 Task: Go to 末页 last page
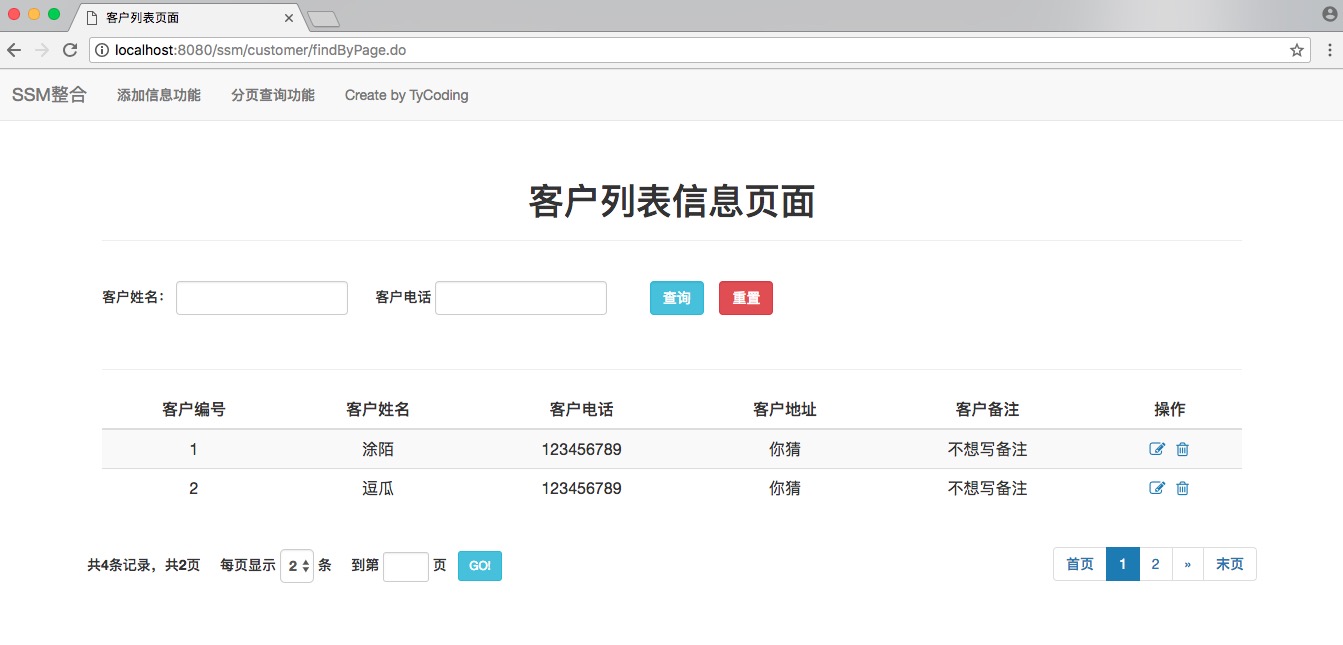(x=1230, y=564)
